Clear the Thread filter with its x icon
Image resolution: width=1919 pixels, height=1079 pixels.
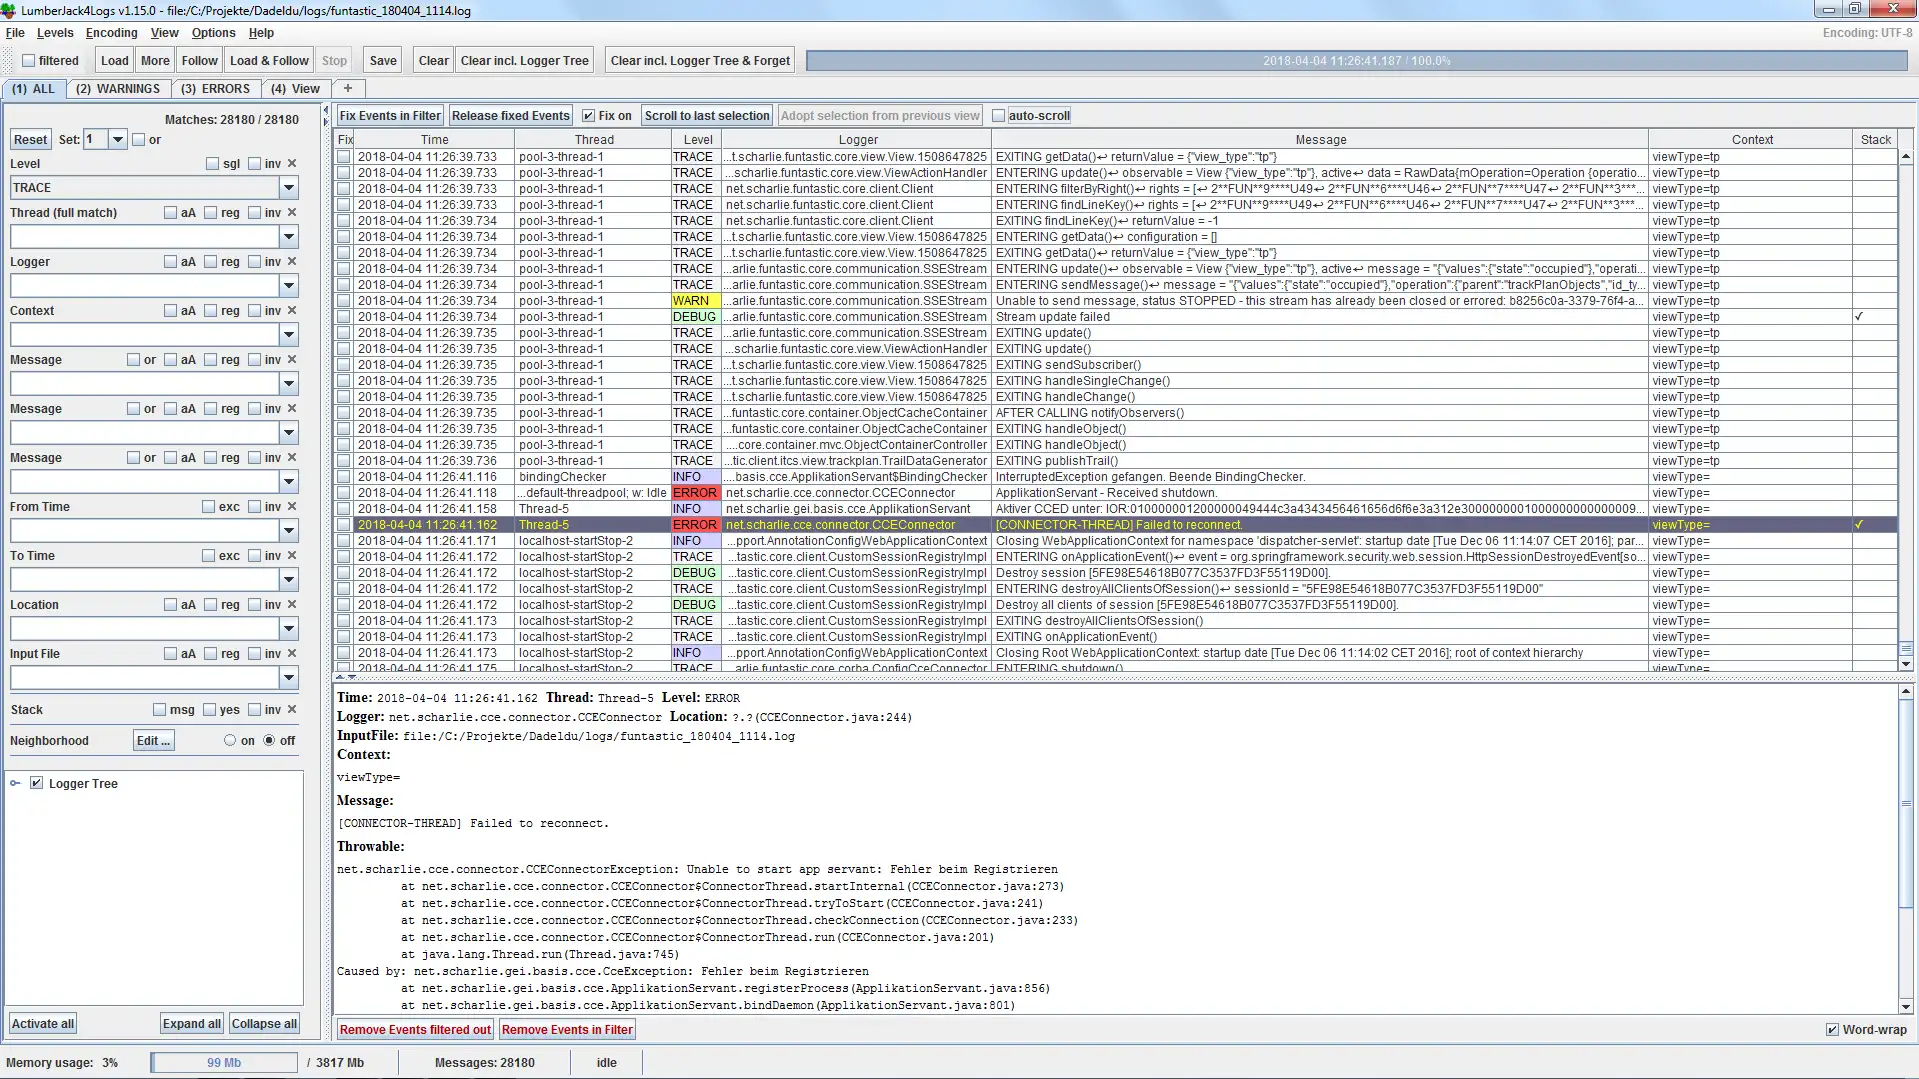tap(292, 212)
